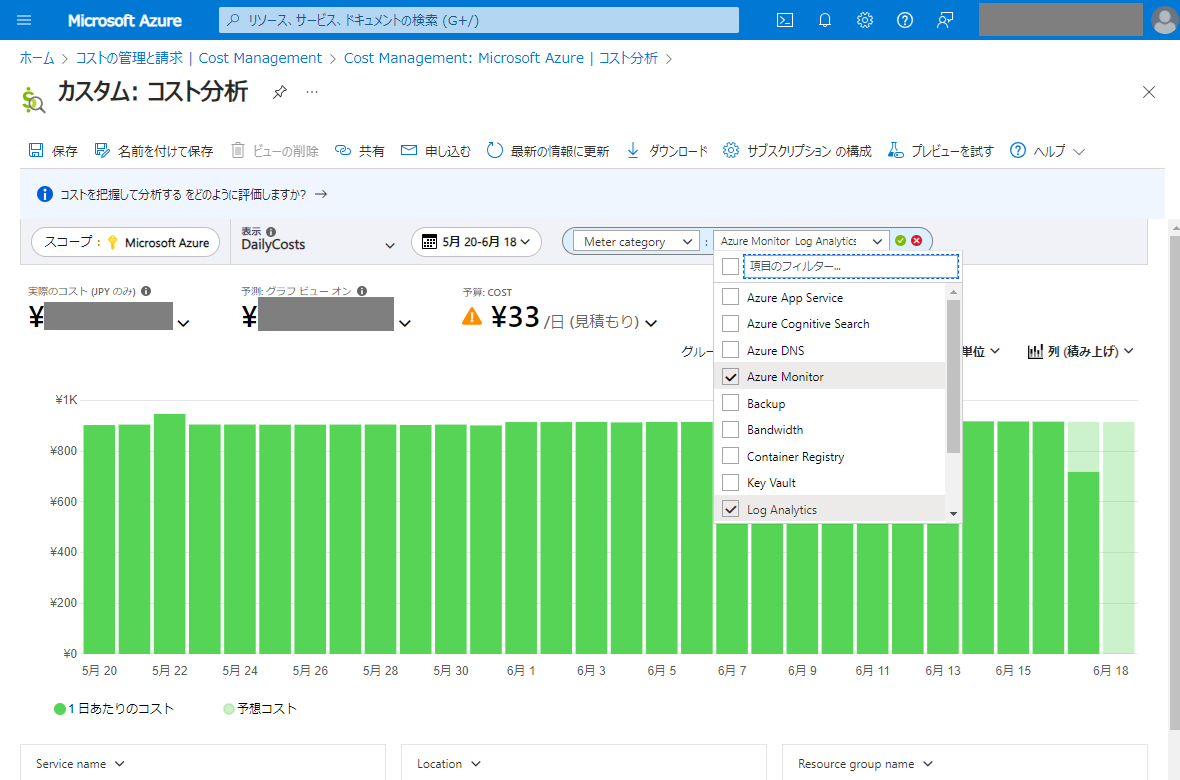Confirm the filter with green check icon
The width and height of the screenshot is (1180, 780).
(x=900, y=241)
